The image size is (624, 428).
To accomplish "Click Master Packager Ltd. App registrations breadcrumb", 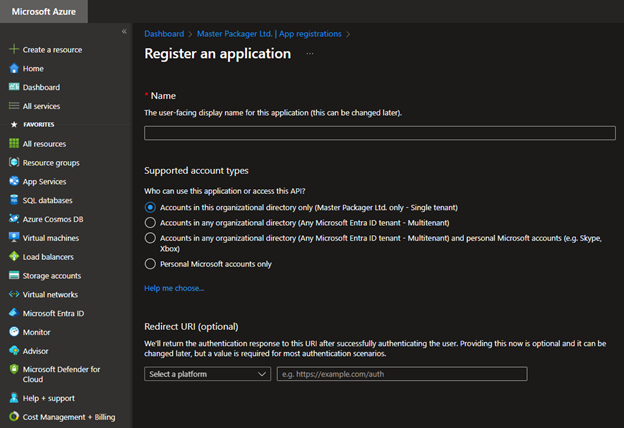I will [269, 34].
